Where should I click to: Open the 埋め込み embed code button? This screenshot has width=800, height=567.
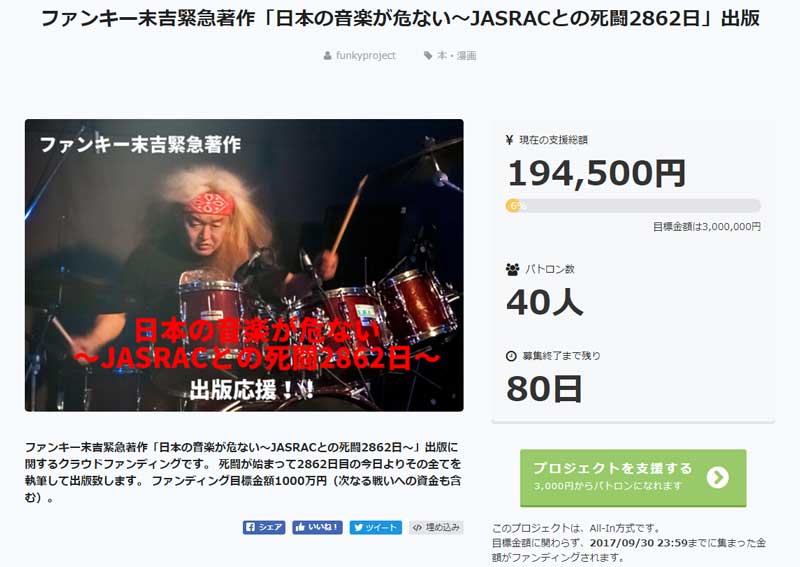pyautogui.click(x=436, y=527)
